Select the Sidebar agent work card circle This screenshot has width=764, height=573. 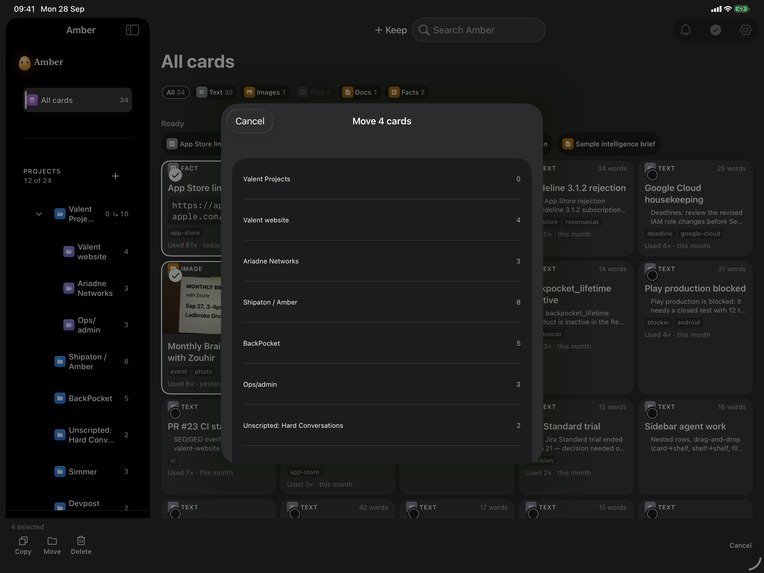(x=652, y=413)
